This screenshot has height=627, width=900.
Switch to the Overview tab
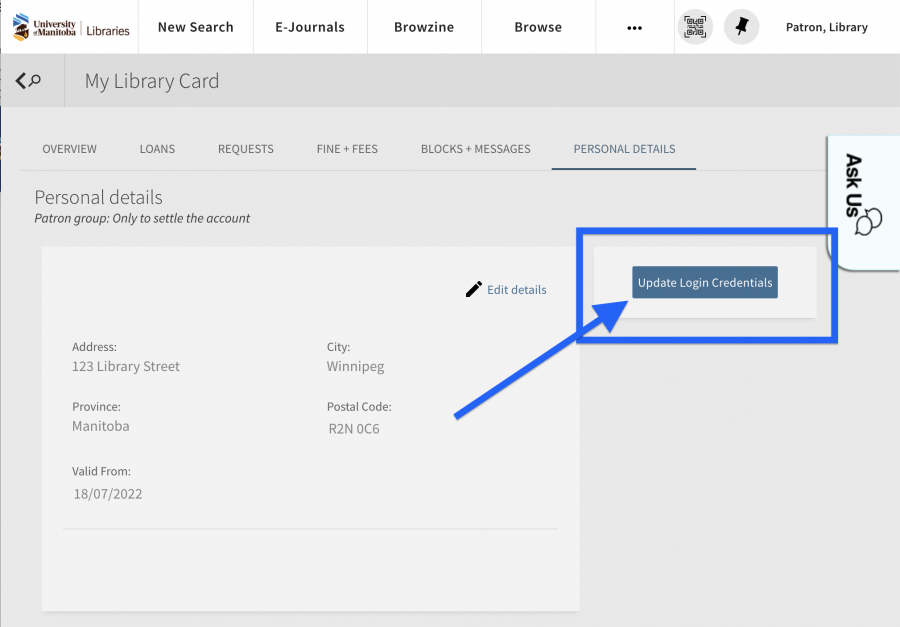70,149
